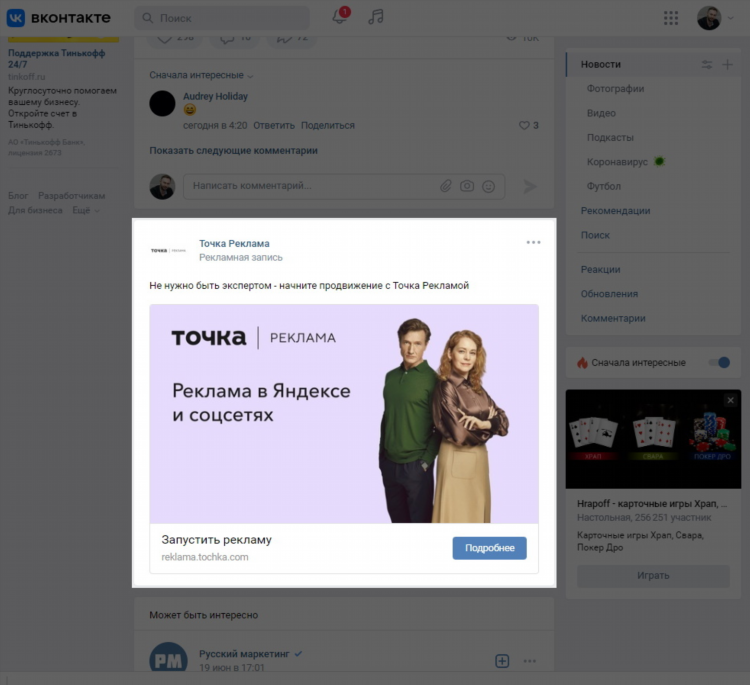Show next comments link

click(233, 151)
